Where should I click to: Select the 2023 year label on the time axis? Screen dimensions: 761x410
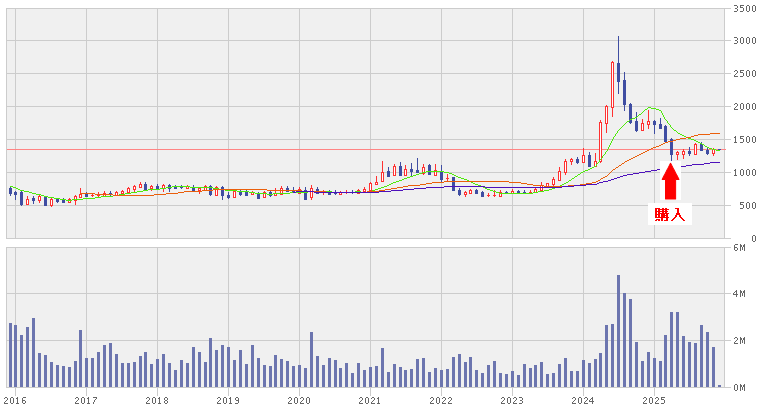(x=512, y=400)
